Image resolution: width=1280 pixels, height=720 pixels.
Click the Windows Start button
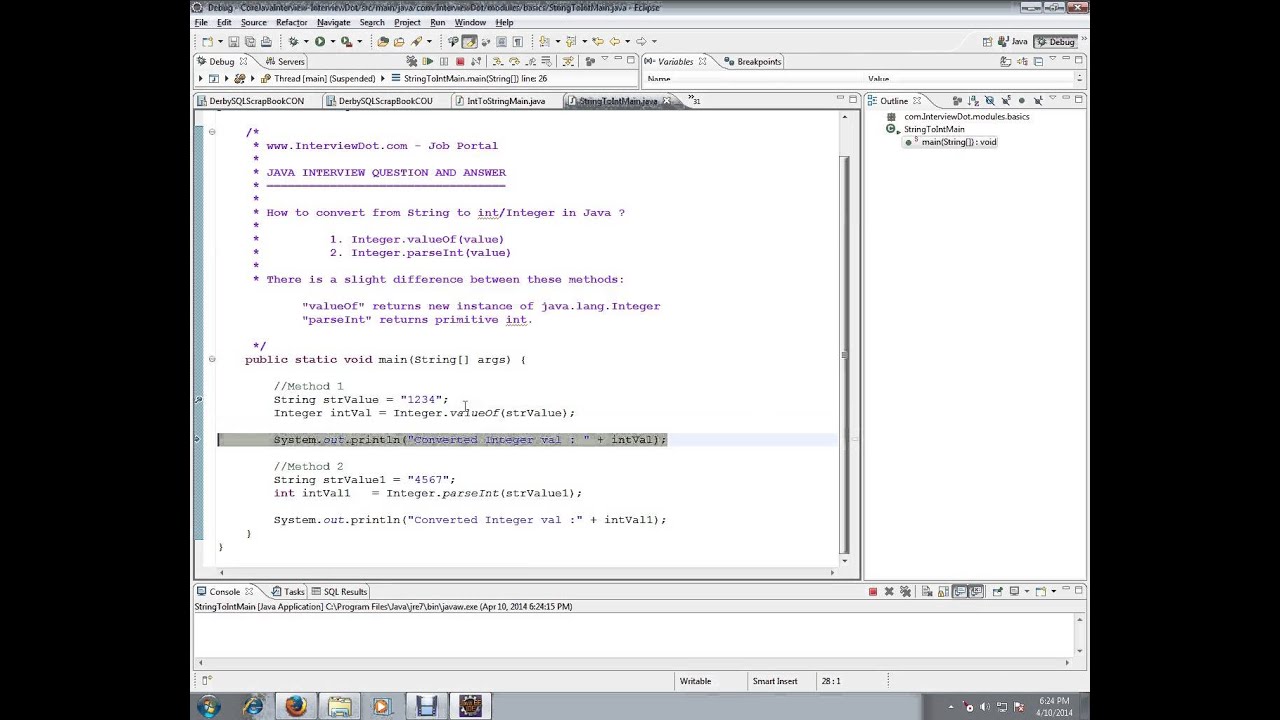209,707
